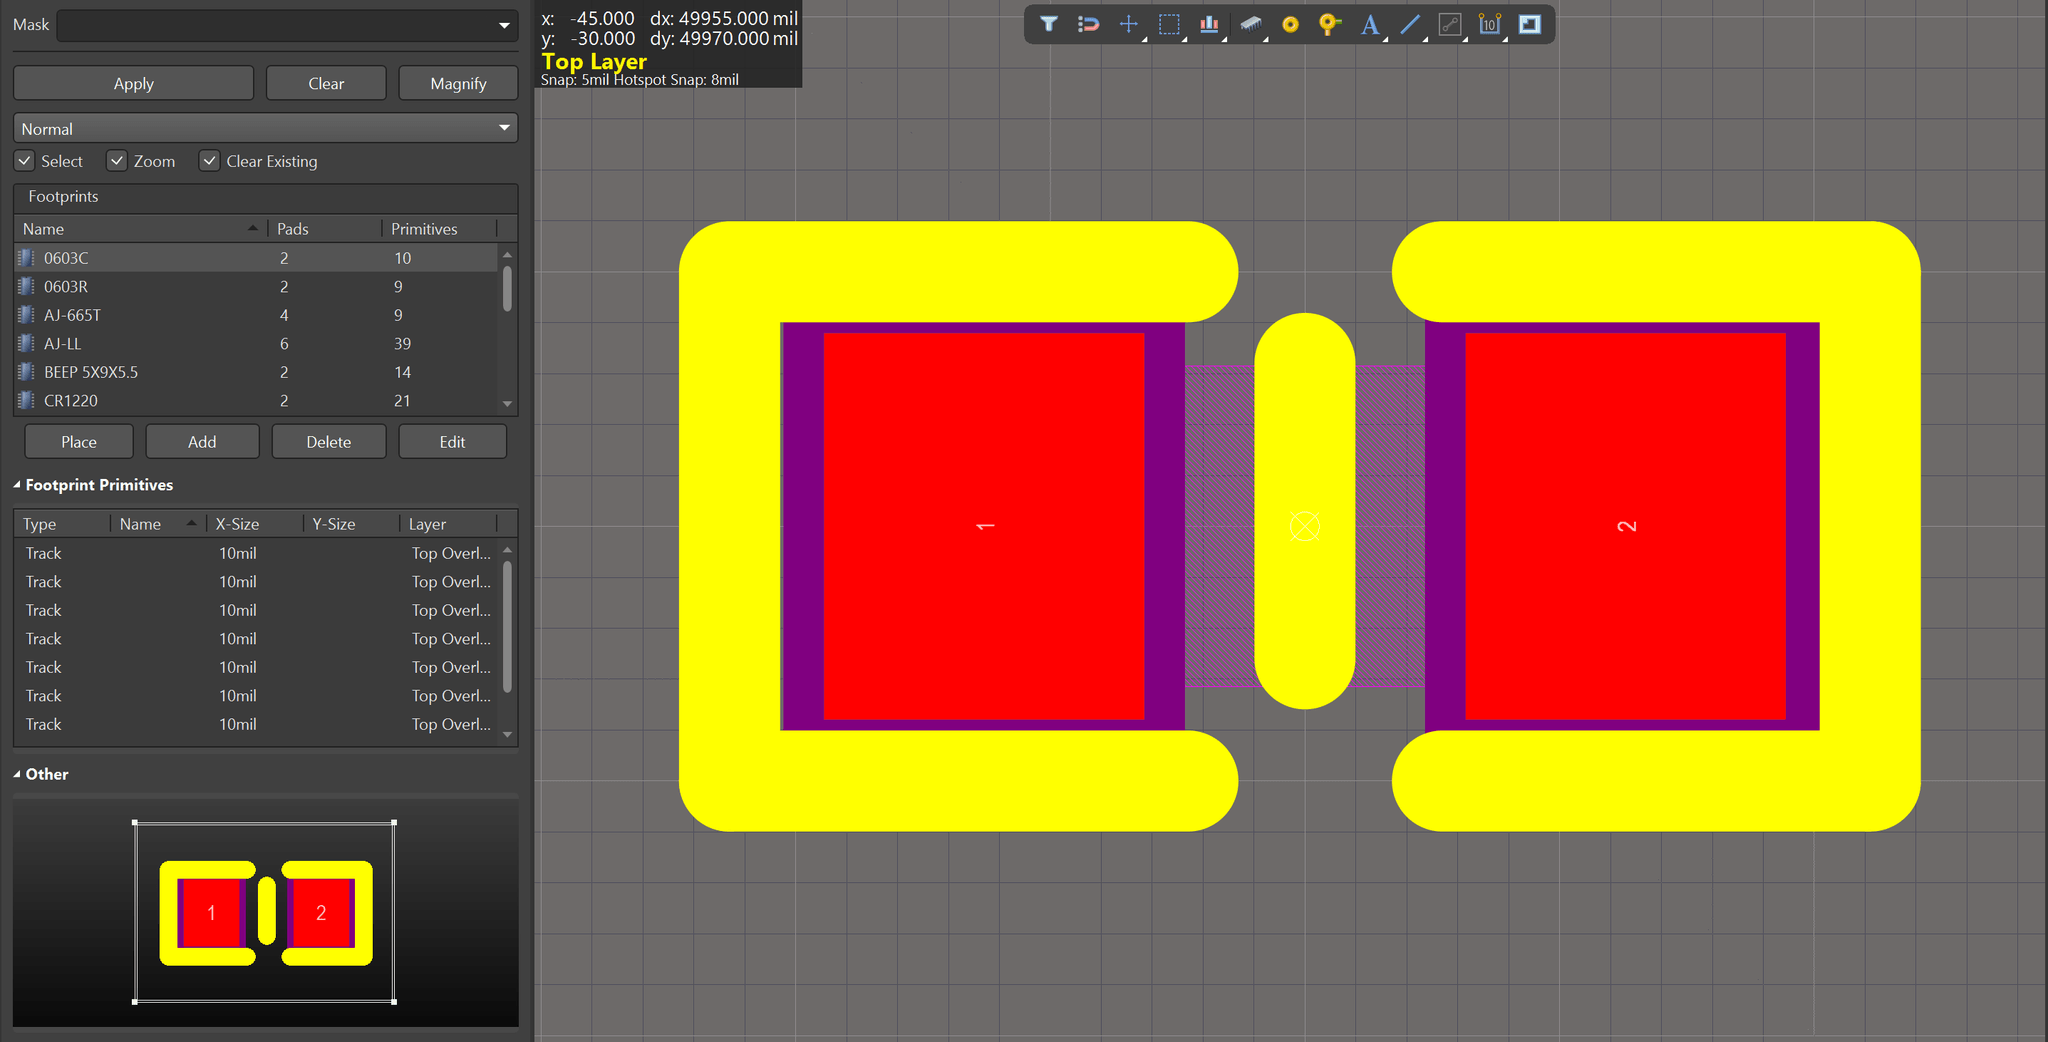Viewport: 2048px width, 1042px height.
Task: Click the Place button
Action: click(x=79, y=441)
